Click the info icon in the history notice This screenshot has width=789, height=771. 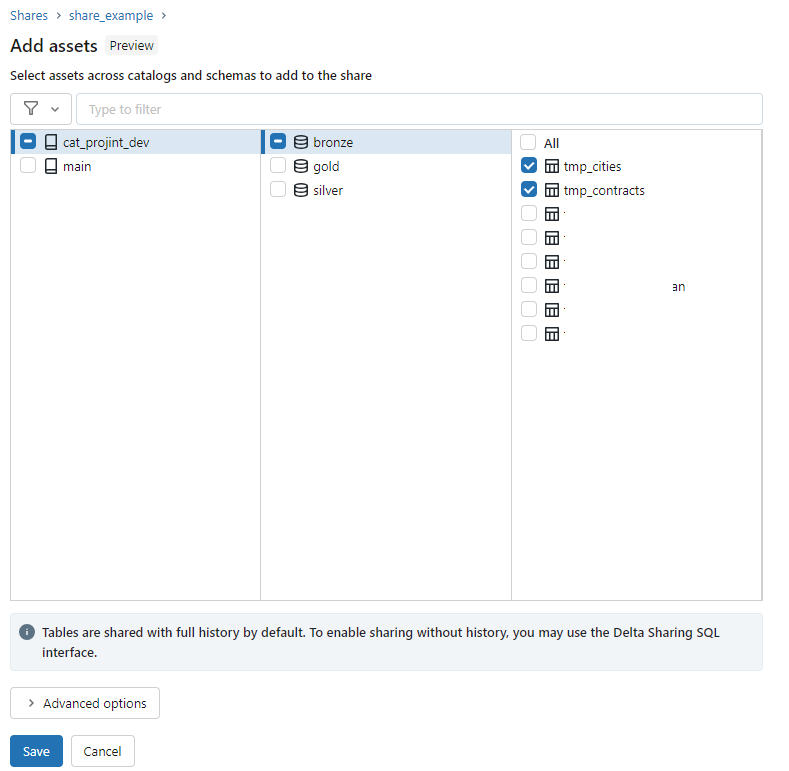pyautogui.click(x=27, y=632)
